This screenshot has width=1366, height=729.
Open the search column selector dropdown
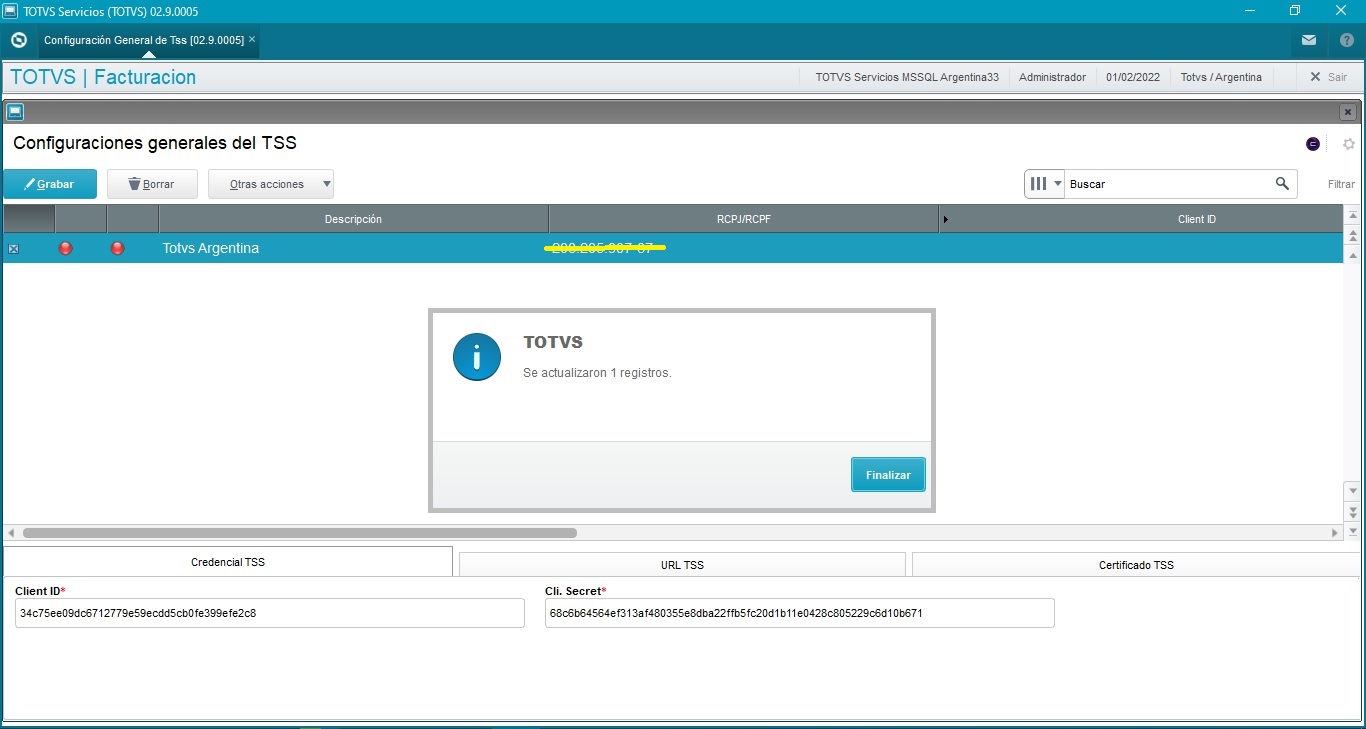[1045, 184]
